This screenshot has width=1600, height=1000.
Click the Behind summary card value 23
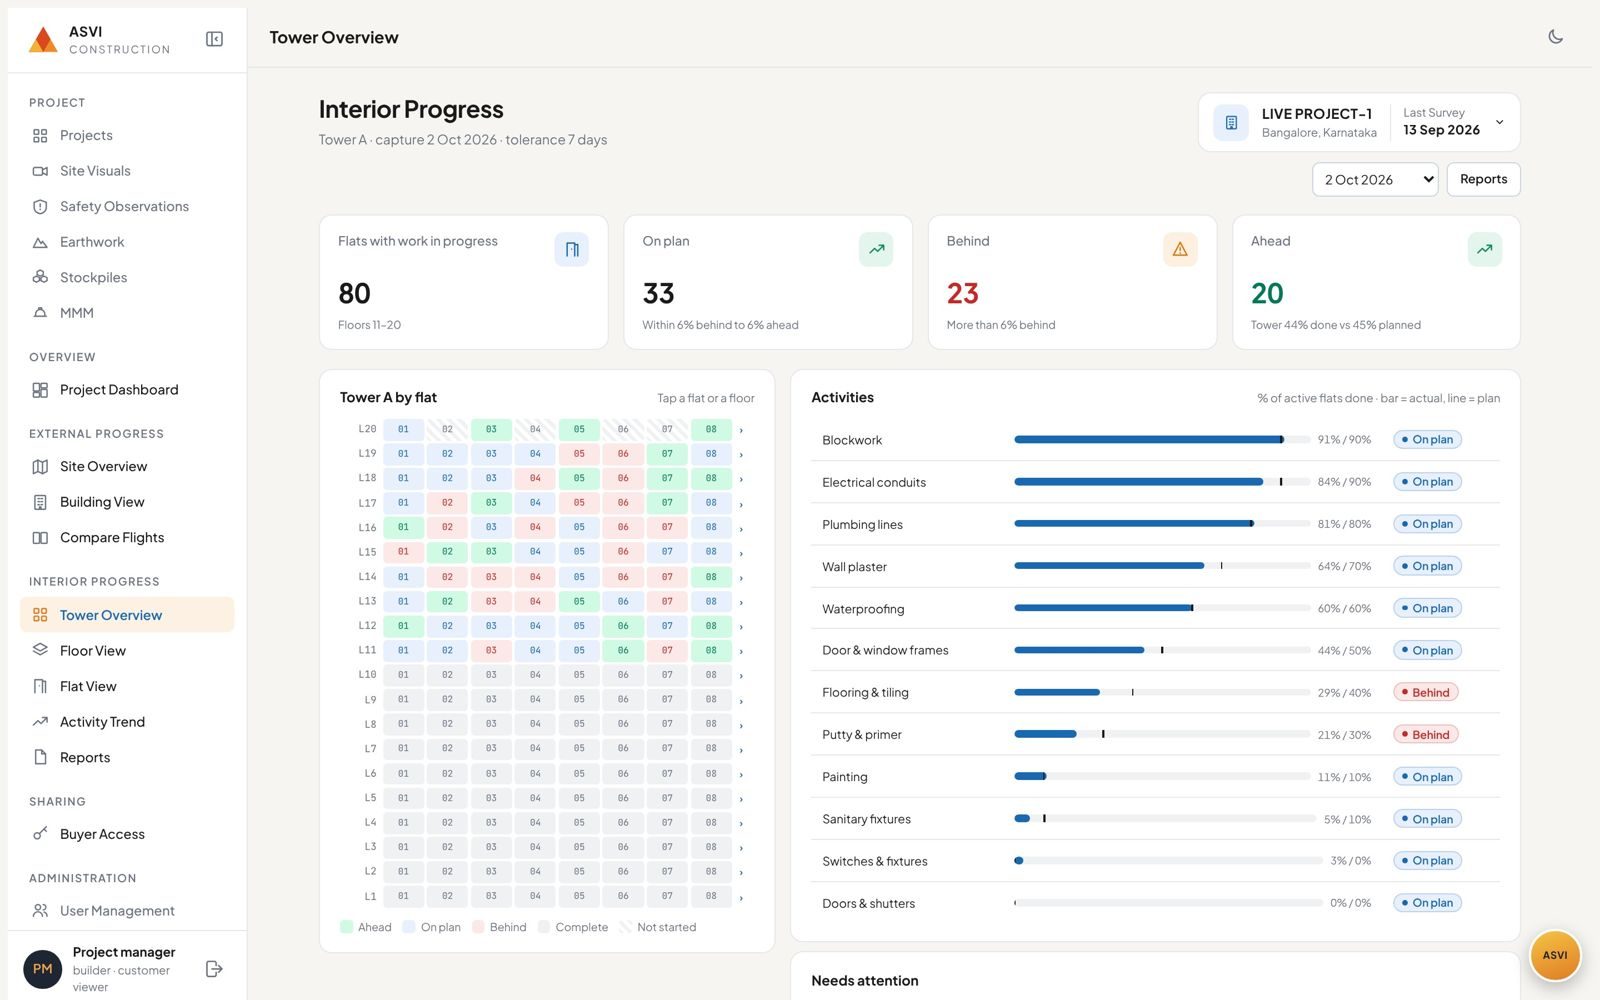[962, 293]
